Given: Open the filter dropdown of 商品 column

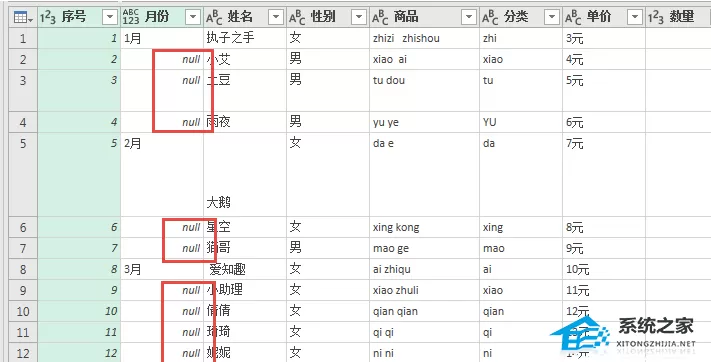Looking at the screenshot, I should coord(468,18).
